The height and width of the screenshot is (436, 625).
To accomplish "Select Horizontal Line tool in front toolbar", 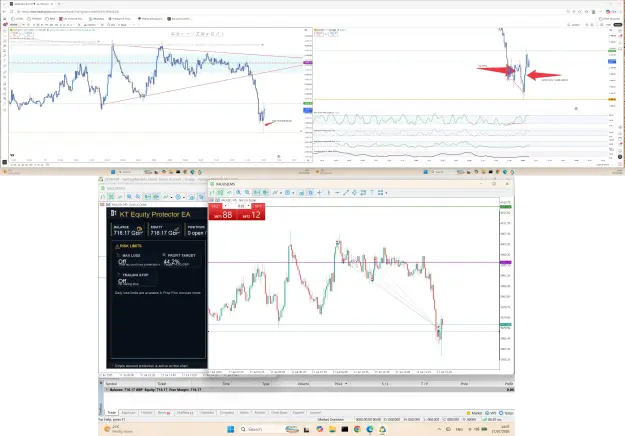I will point(337,192).
